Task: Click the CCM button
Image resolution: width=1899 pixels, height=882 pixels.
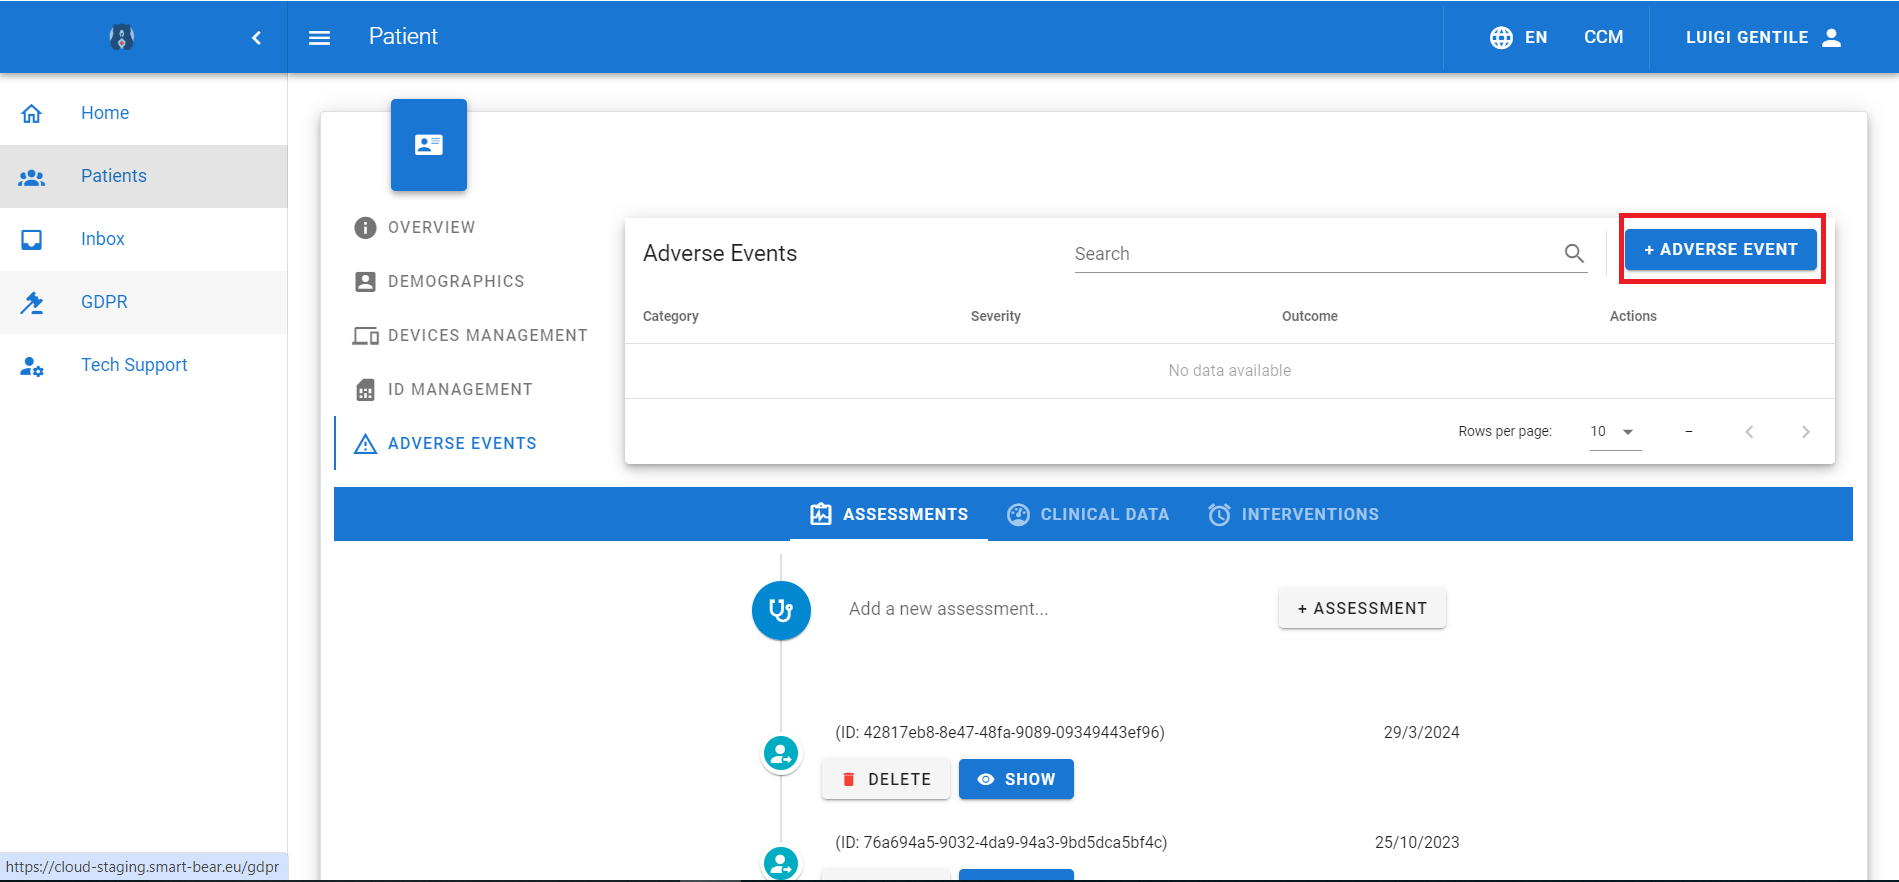Action: [1603, 38]
